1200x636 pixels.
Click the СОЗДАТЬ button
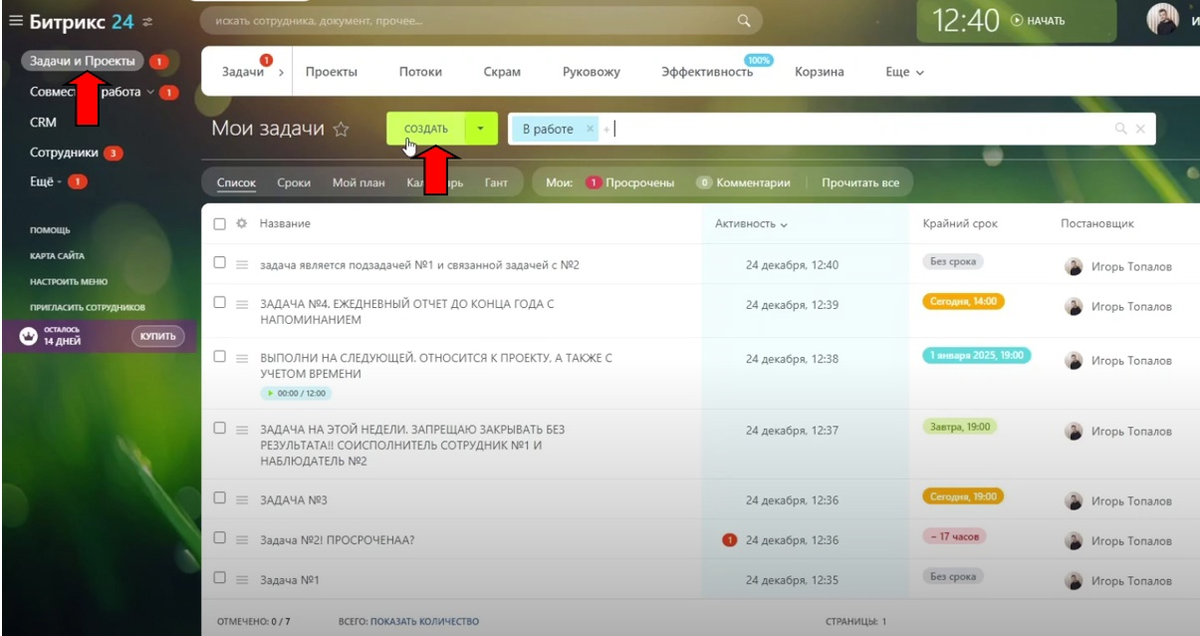[x=426, y=129]
